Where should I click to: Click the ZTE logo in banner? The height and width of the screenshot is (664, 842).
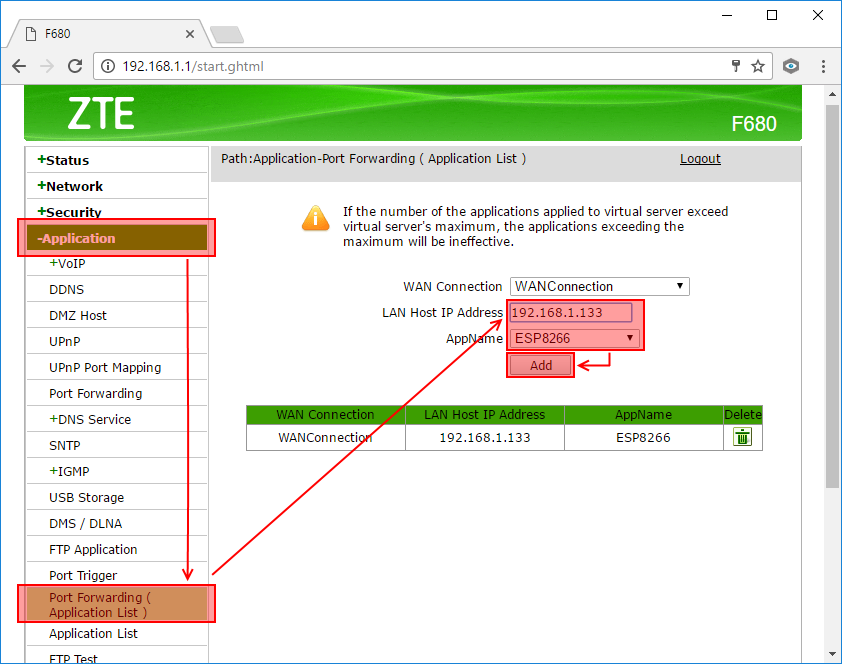[101, 113]
